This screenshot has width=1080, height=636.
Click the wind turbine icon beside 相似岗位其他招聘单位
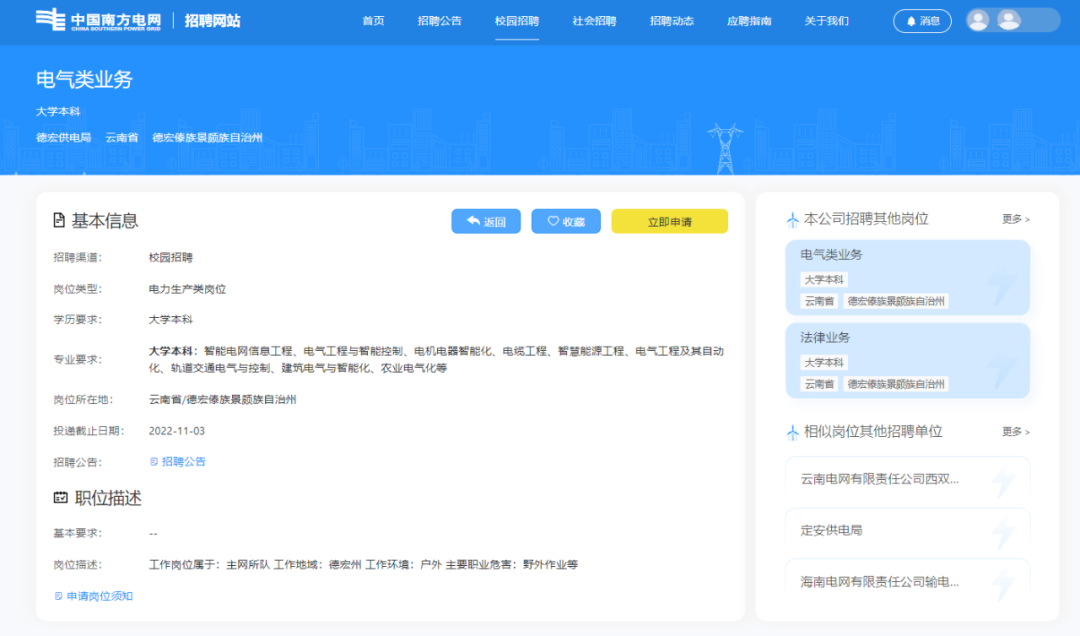click(x=792, y=433)
